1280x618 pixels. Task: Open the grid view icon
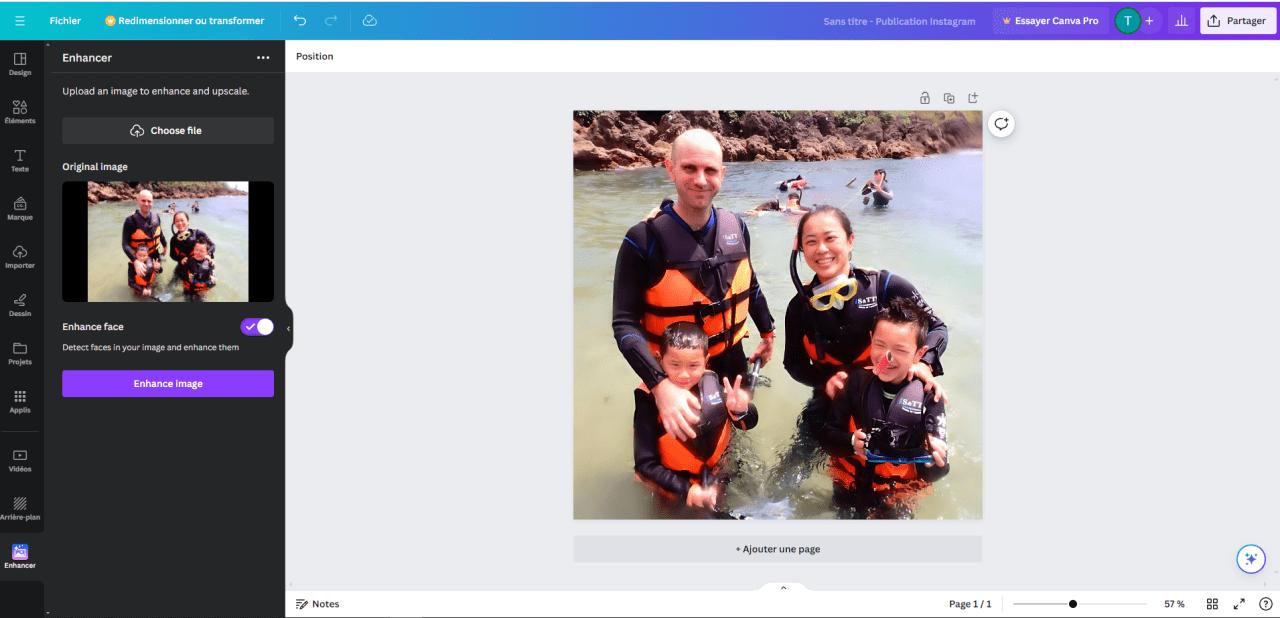tap(1212, 604)
